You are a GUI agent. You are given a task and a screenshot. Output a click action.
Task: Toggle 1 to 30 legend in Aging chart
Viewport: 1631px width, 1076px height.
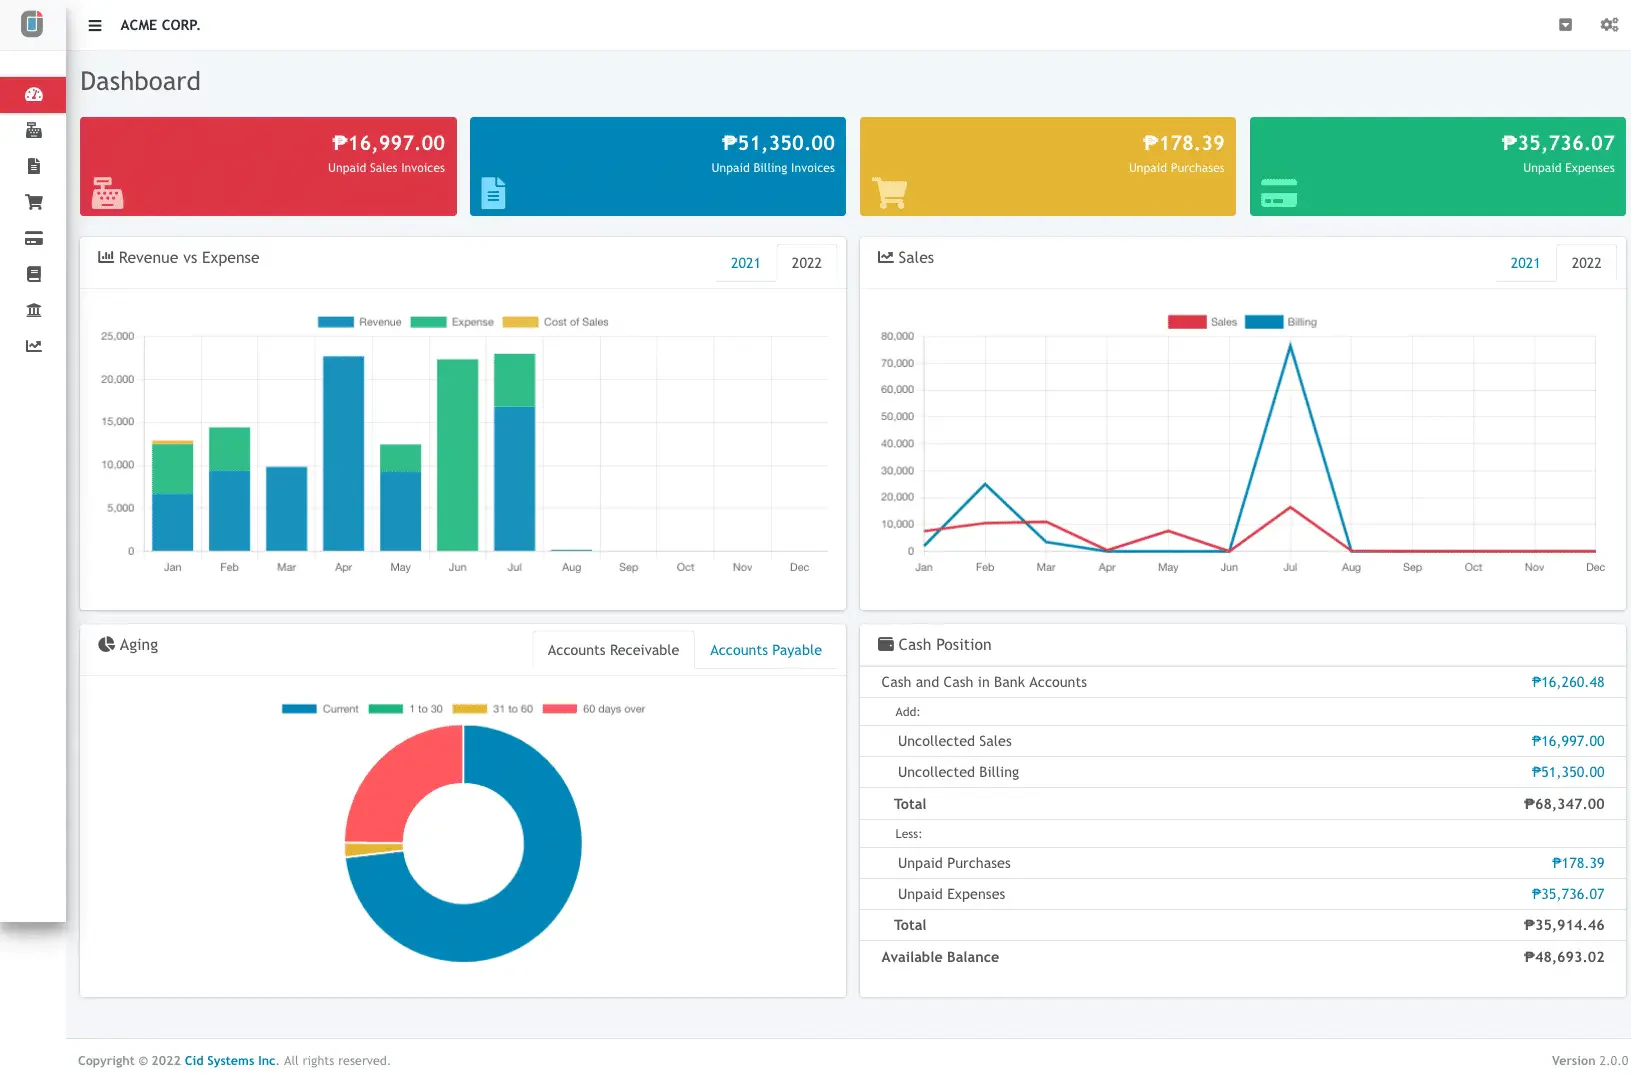[405, 709]
